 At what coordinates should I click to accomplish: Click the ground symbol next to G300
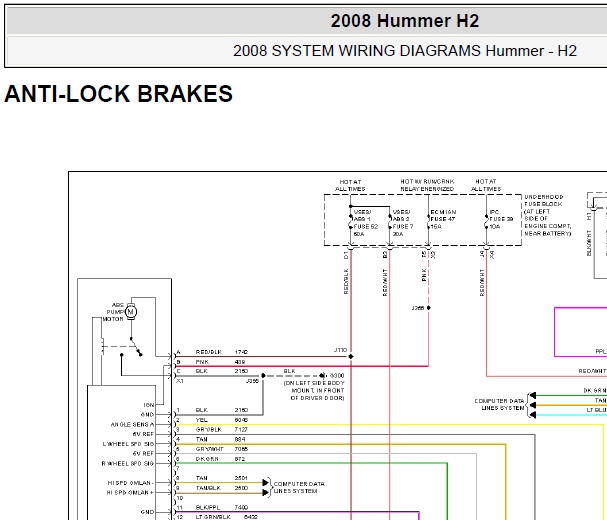322,376
